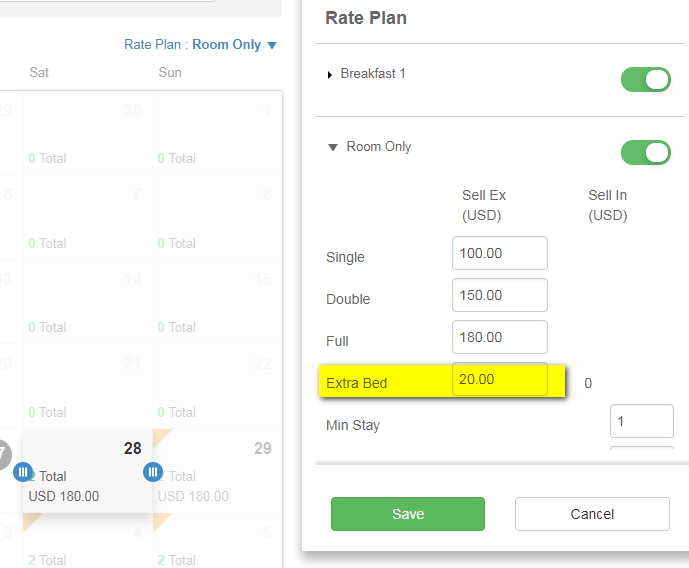The image size is (689, 568).
Task: Select the Double rate input field
Action: click(500, 295)
